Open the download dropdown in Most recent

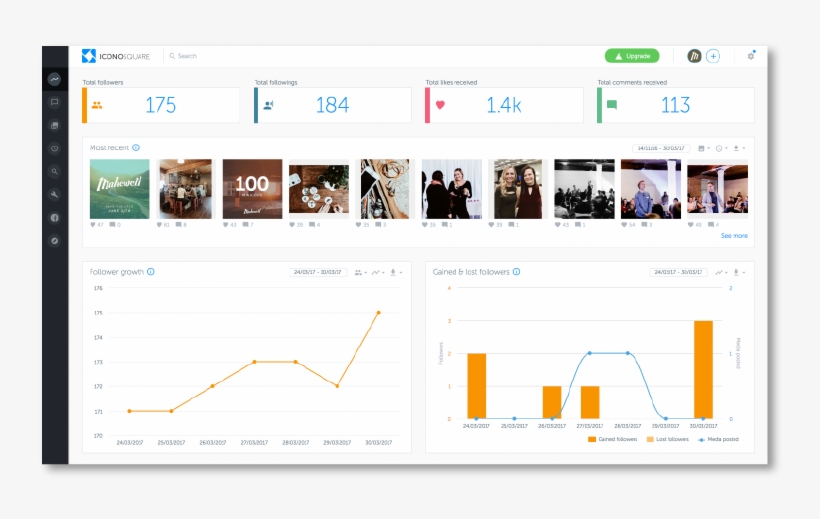tap(739, 148)
